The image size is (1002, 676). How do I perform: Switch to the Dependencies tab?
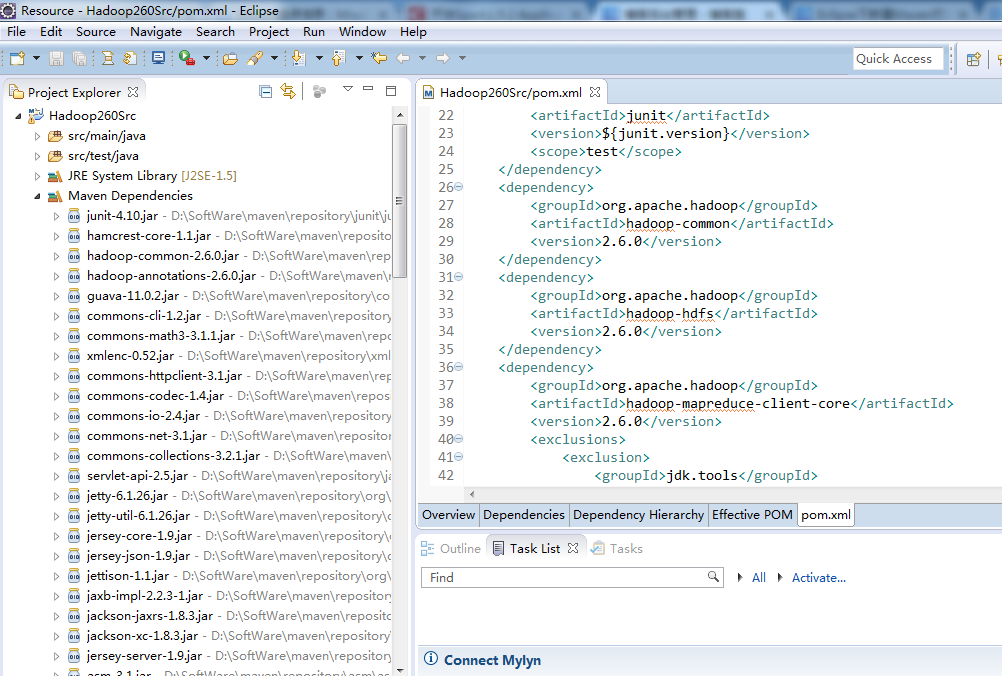524,515
